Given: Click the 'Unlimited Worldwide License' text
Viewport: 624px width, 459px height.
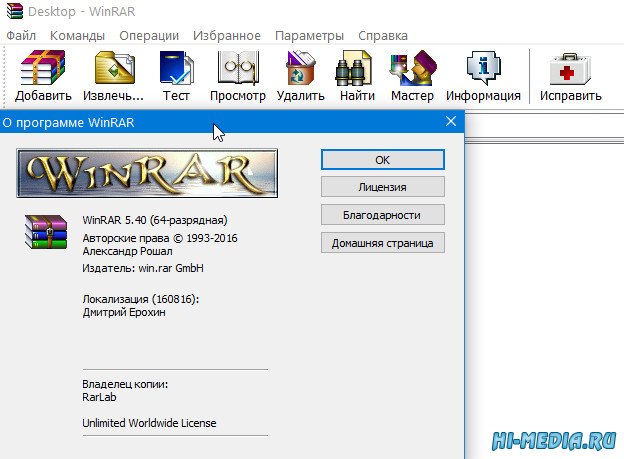Looking at the screenshot, I should [149, 423].
